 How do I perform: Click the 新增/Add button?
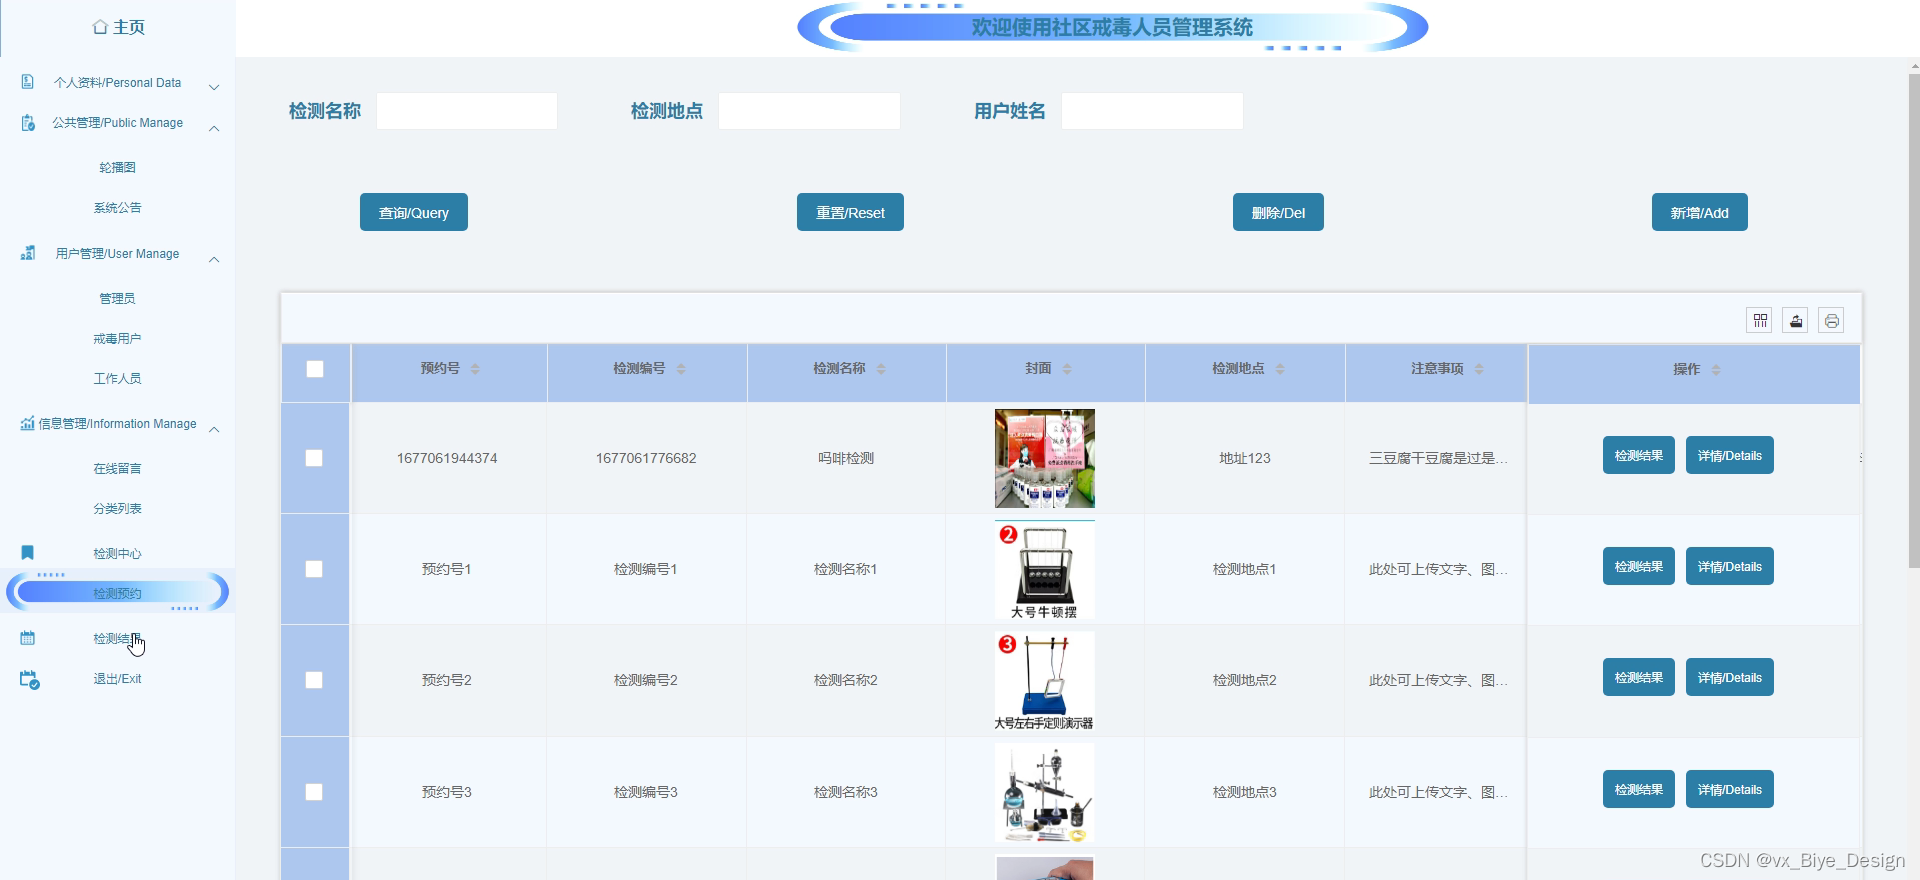[1700, 212]
